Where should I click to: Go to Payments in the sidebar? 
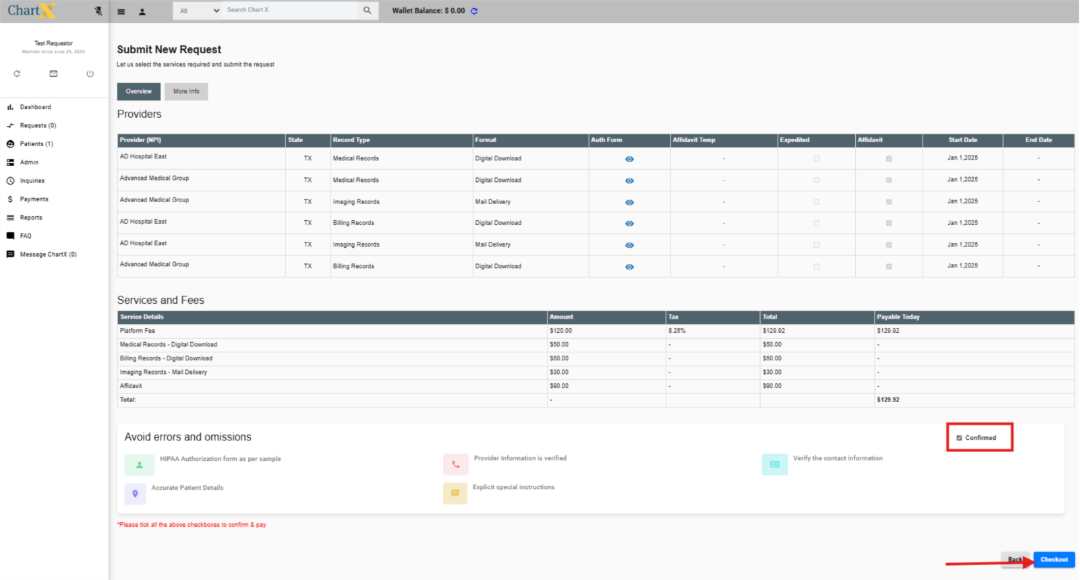point(33,199)
